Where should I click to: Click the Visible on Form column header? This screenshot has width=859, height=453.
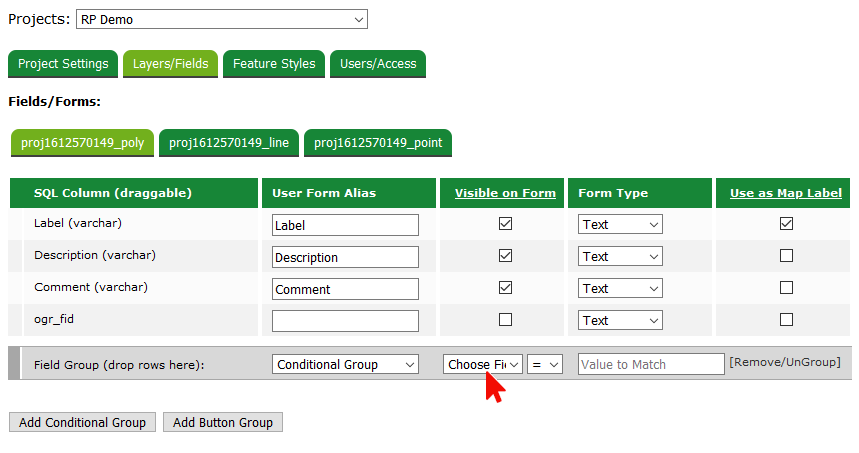pos(505,193)
